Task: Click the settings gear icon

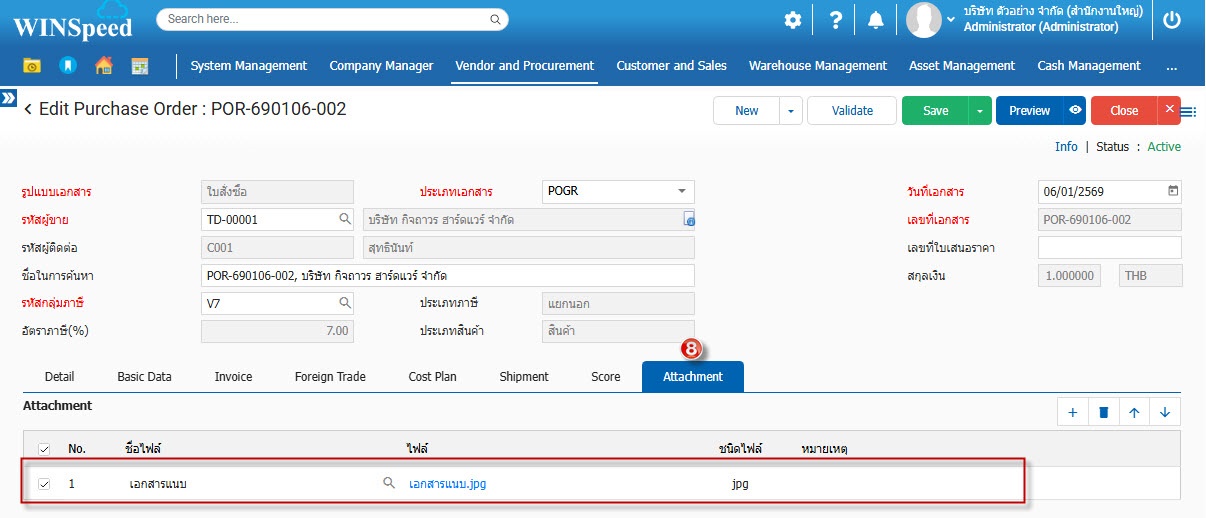Action: pos(793,20)
